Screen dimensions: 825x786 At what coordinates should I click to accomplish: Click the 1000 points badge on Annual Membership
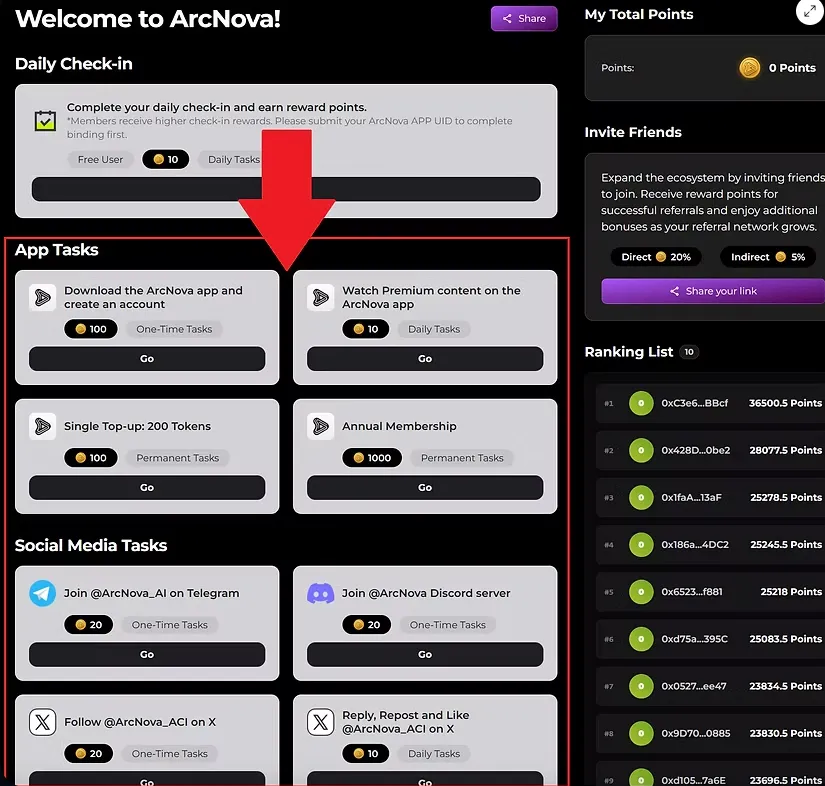coord(371,458)
